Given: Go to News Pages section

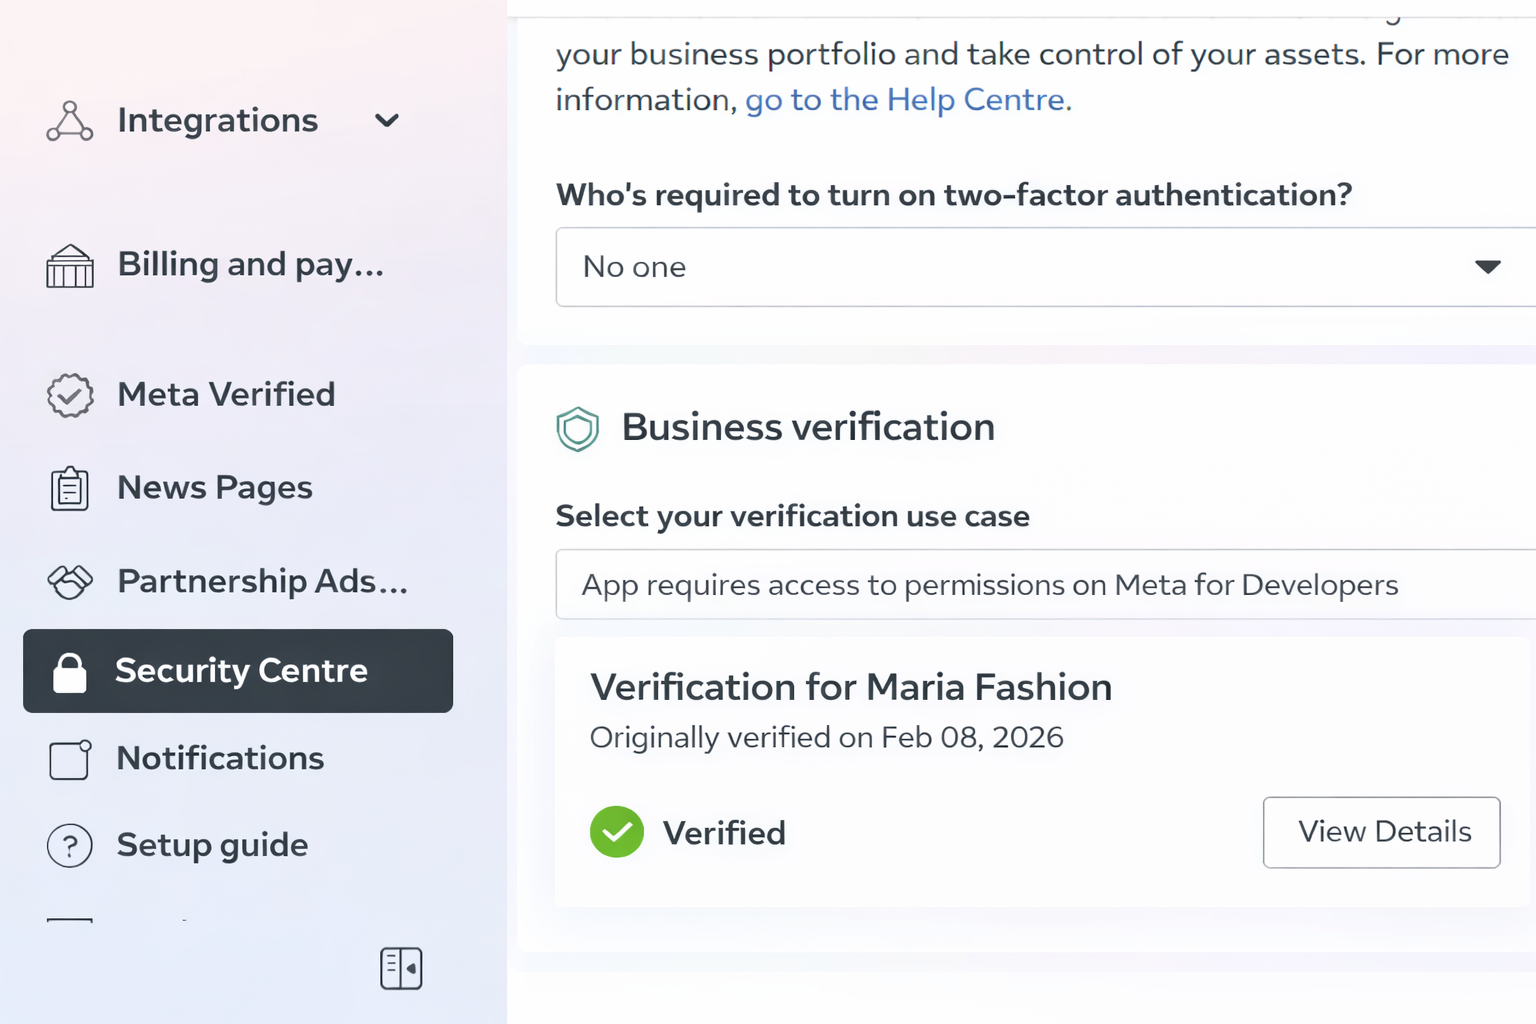Looking at the screenshot, I should (215, 488).
